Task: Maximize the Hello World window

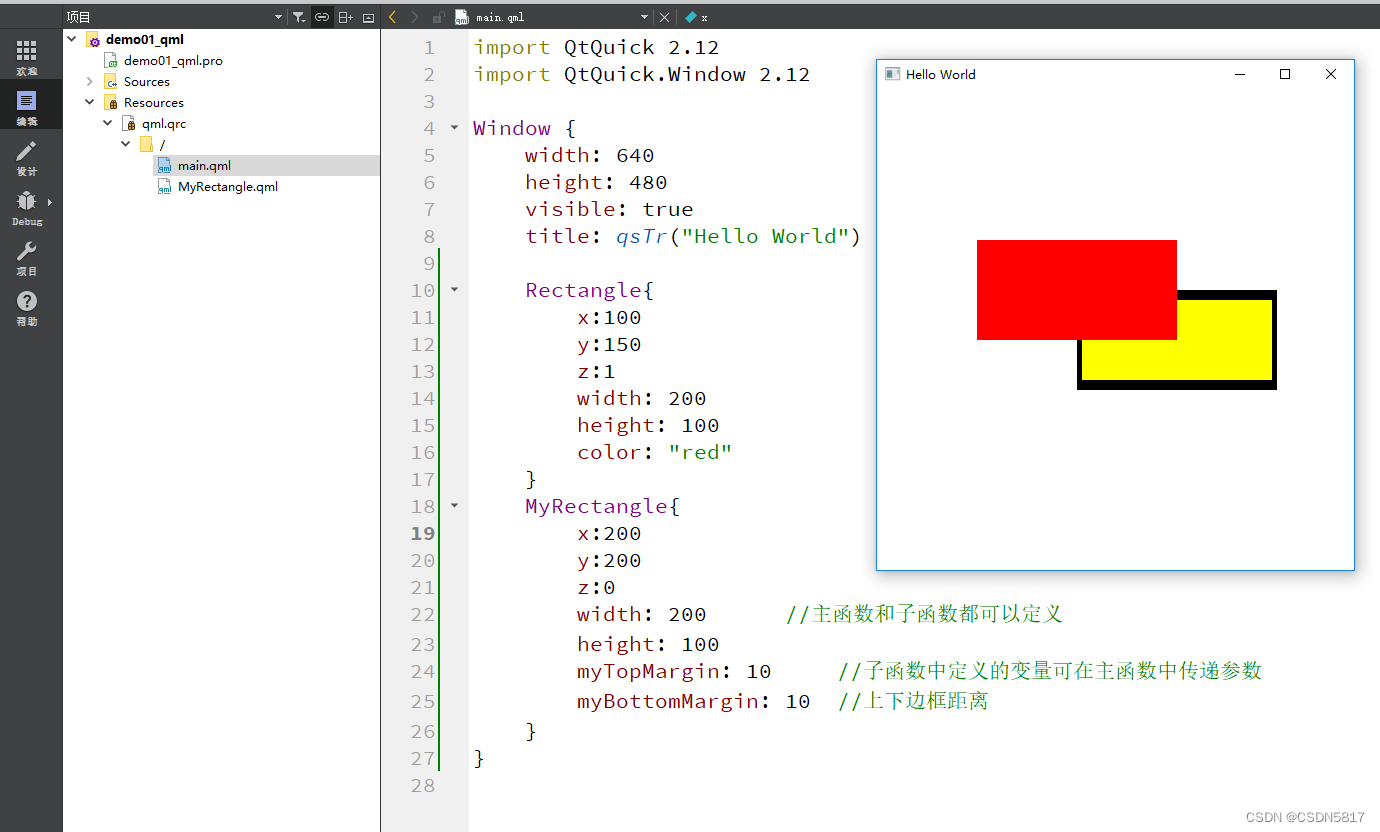Action: pyautogui.click(x=1285, y=74)
